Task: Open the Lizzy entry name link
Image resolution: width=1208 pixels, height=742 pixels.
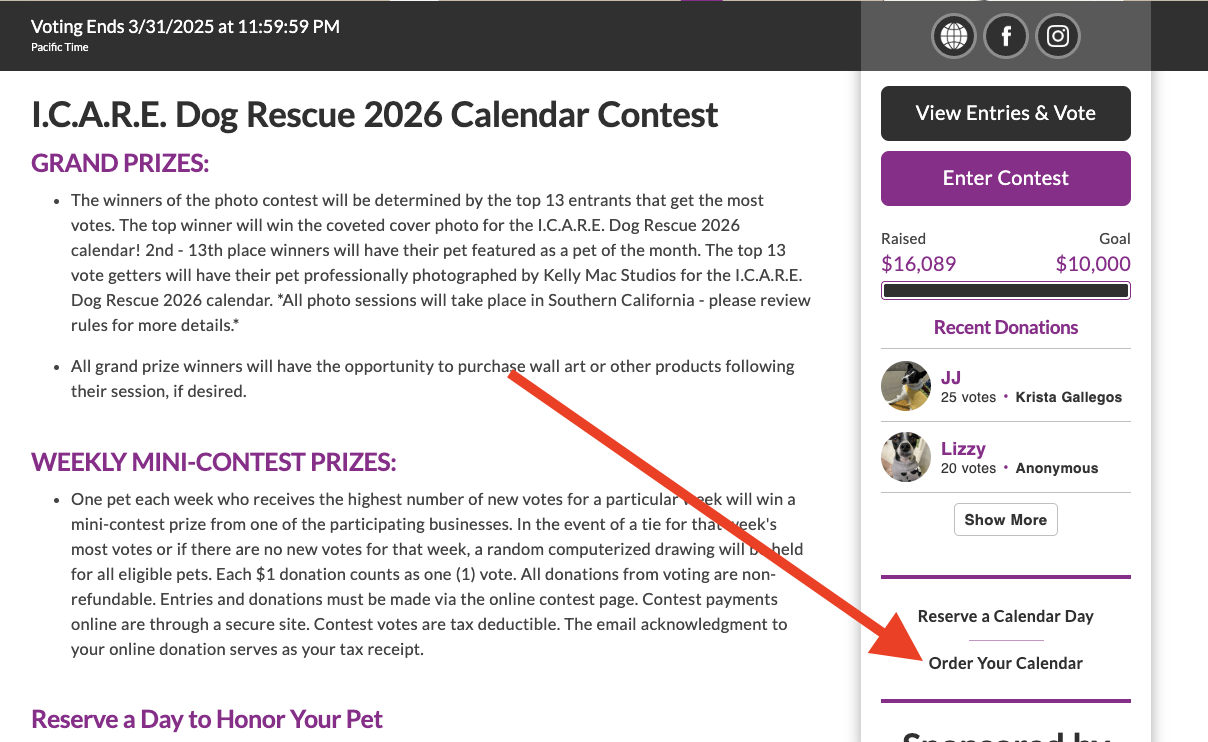Action: 963,449
